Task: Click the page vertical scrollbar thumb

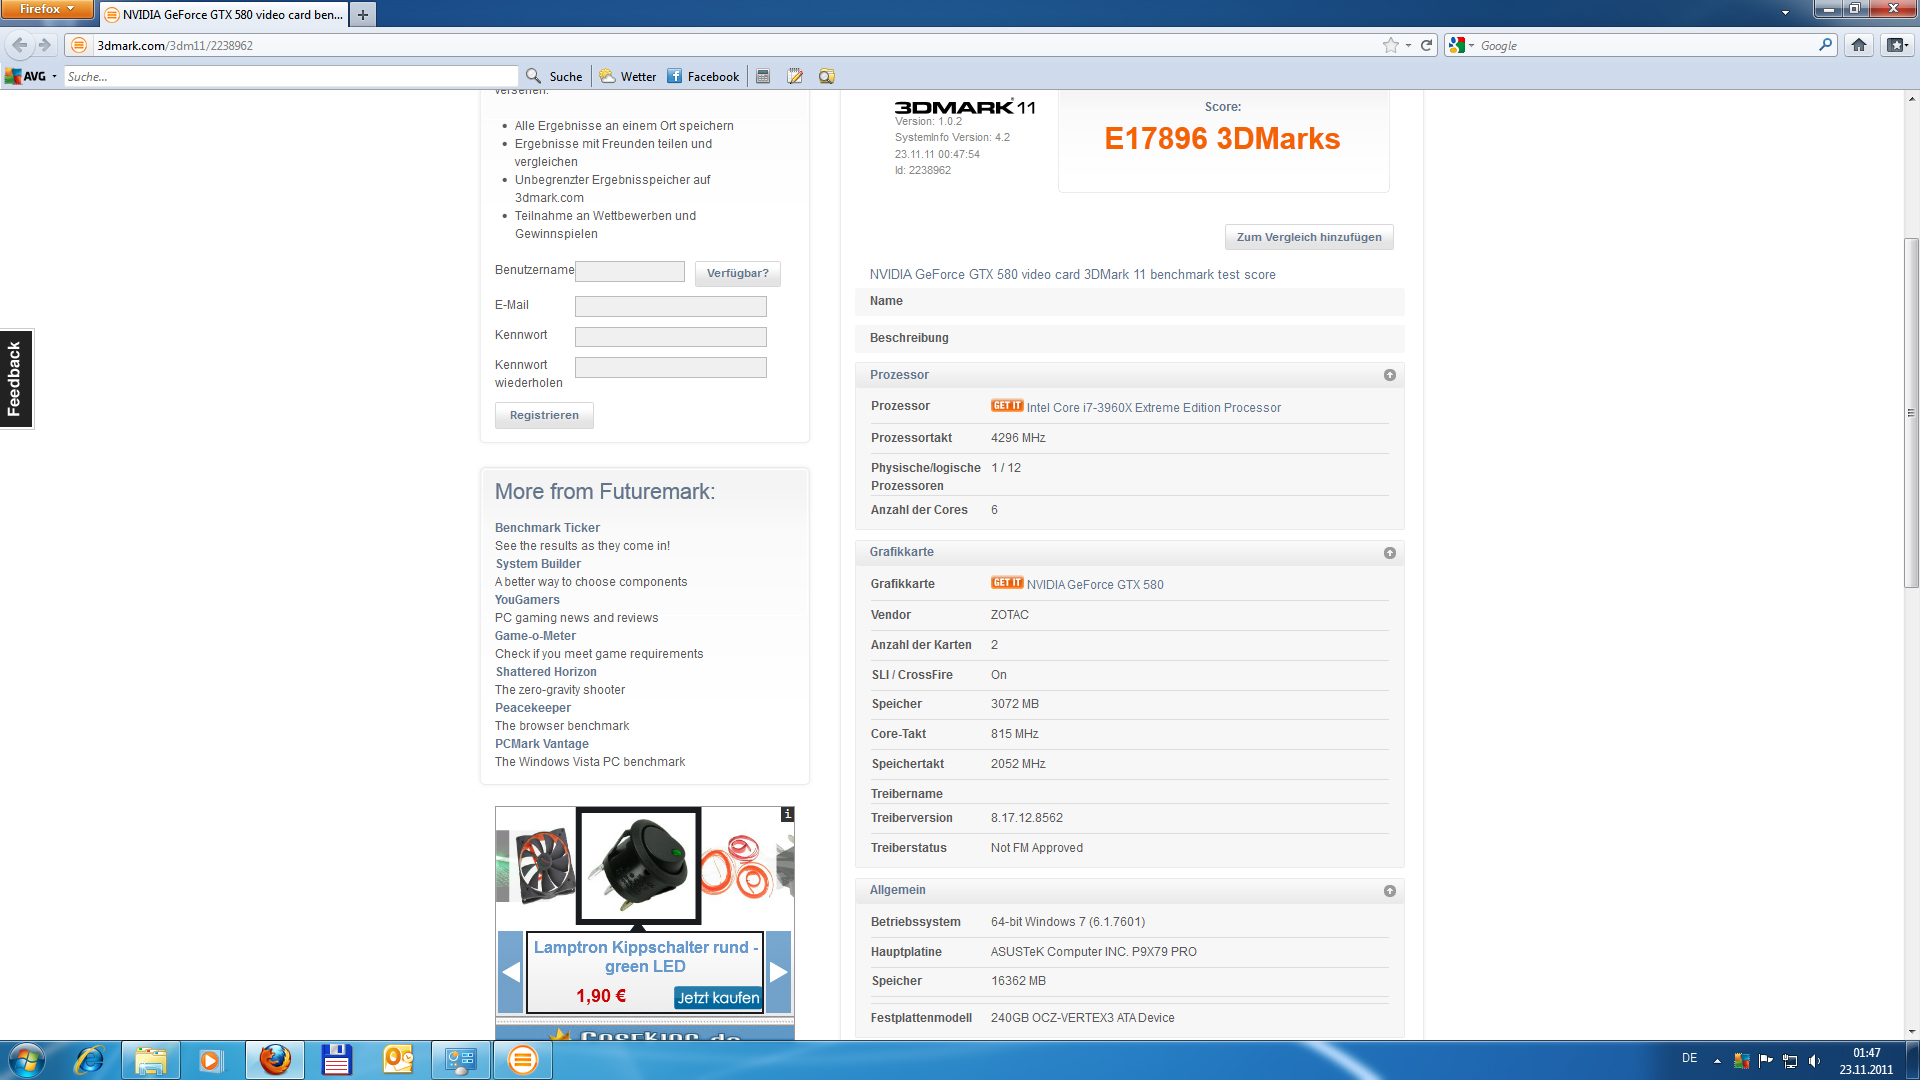Action: [x=1911, y=413]
